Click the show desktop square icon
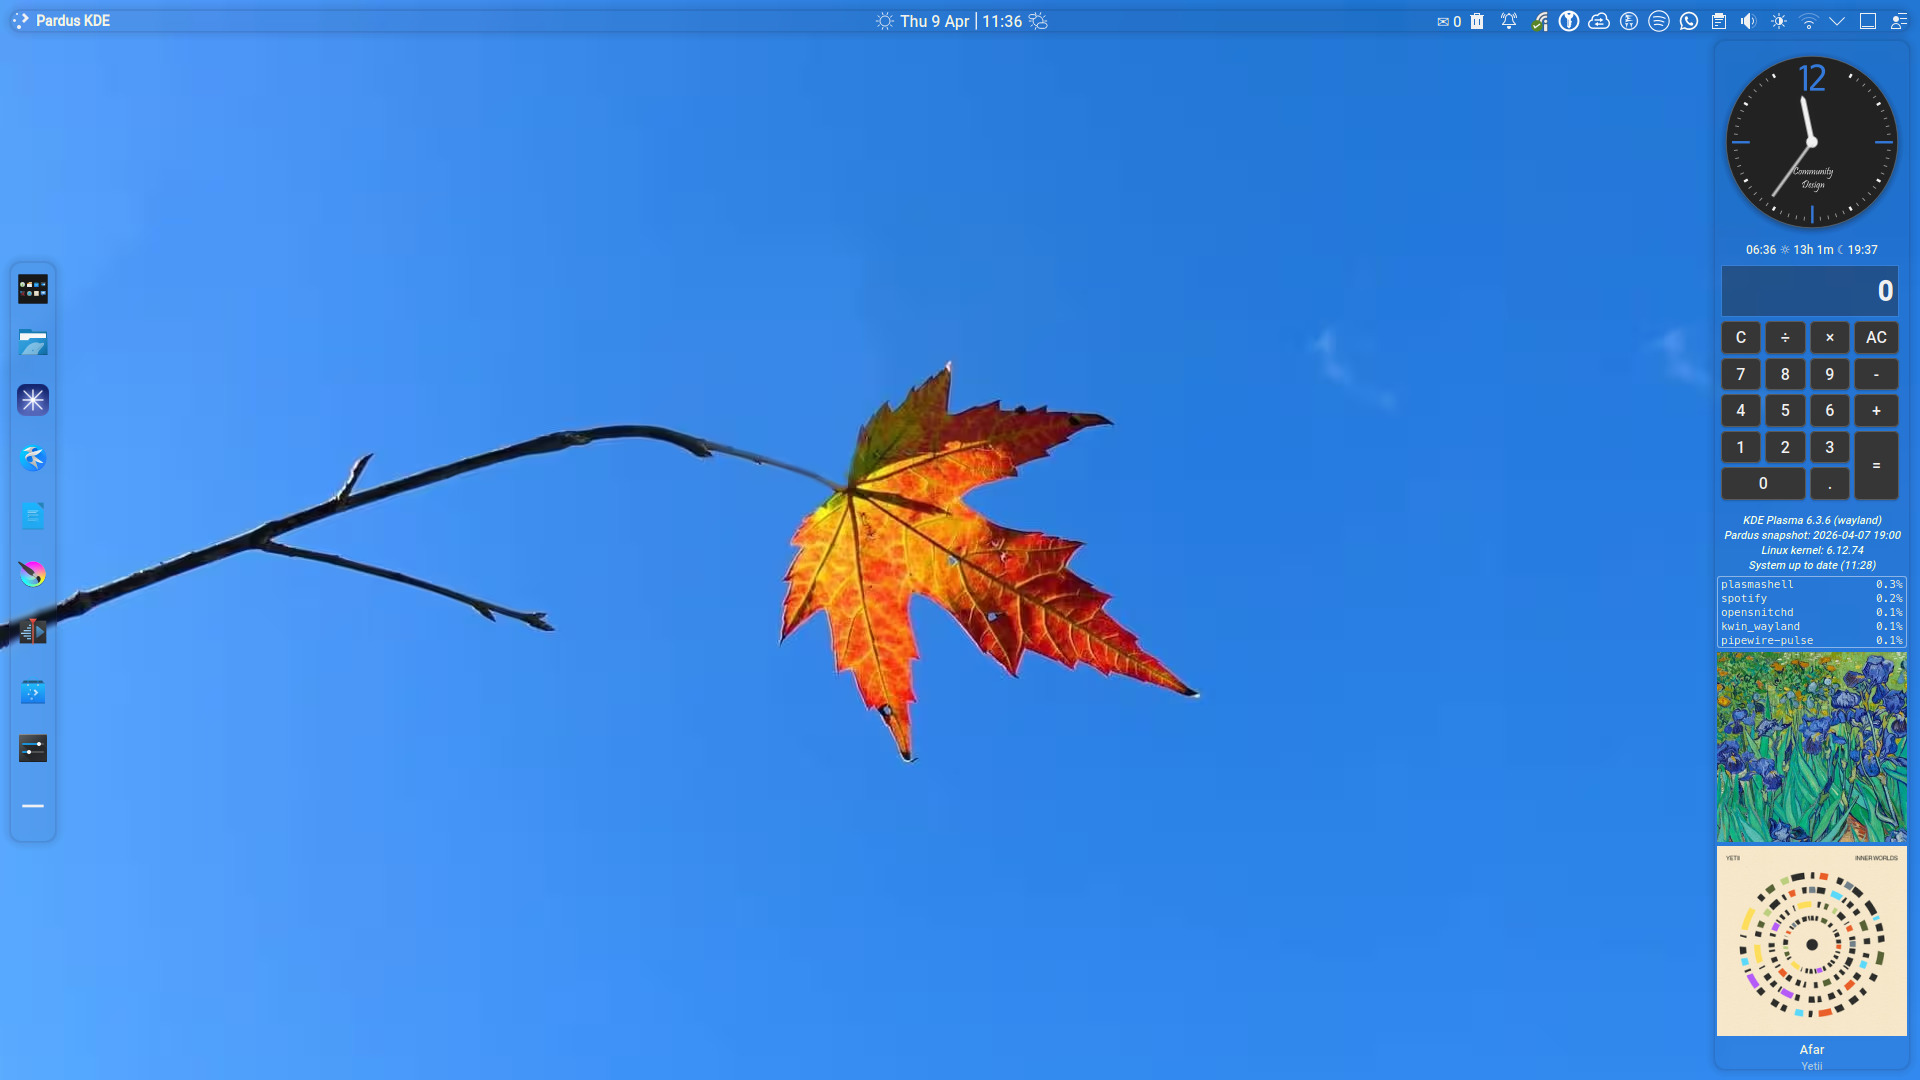The height and width of the screenshot is (1080, 1920). pos(1867,21)
